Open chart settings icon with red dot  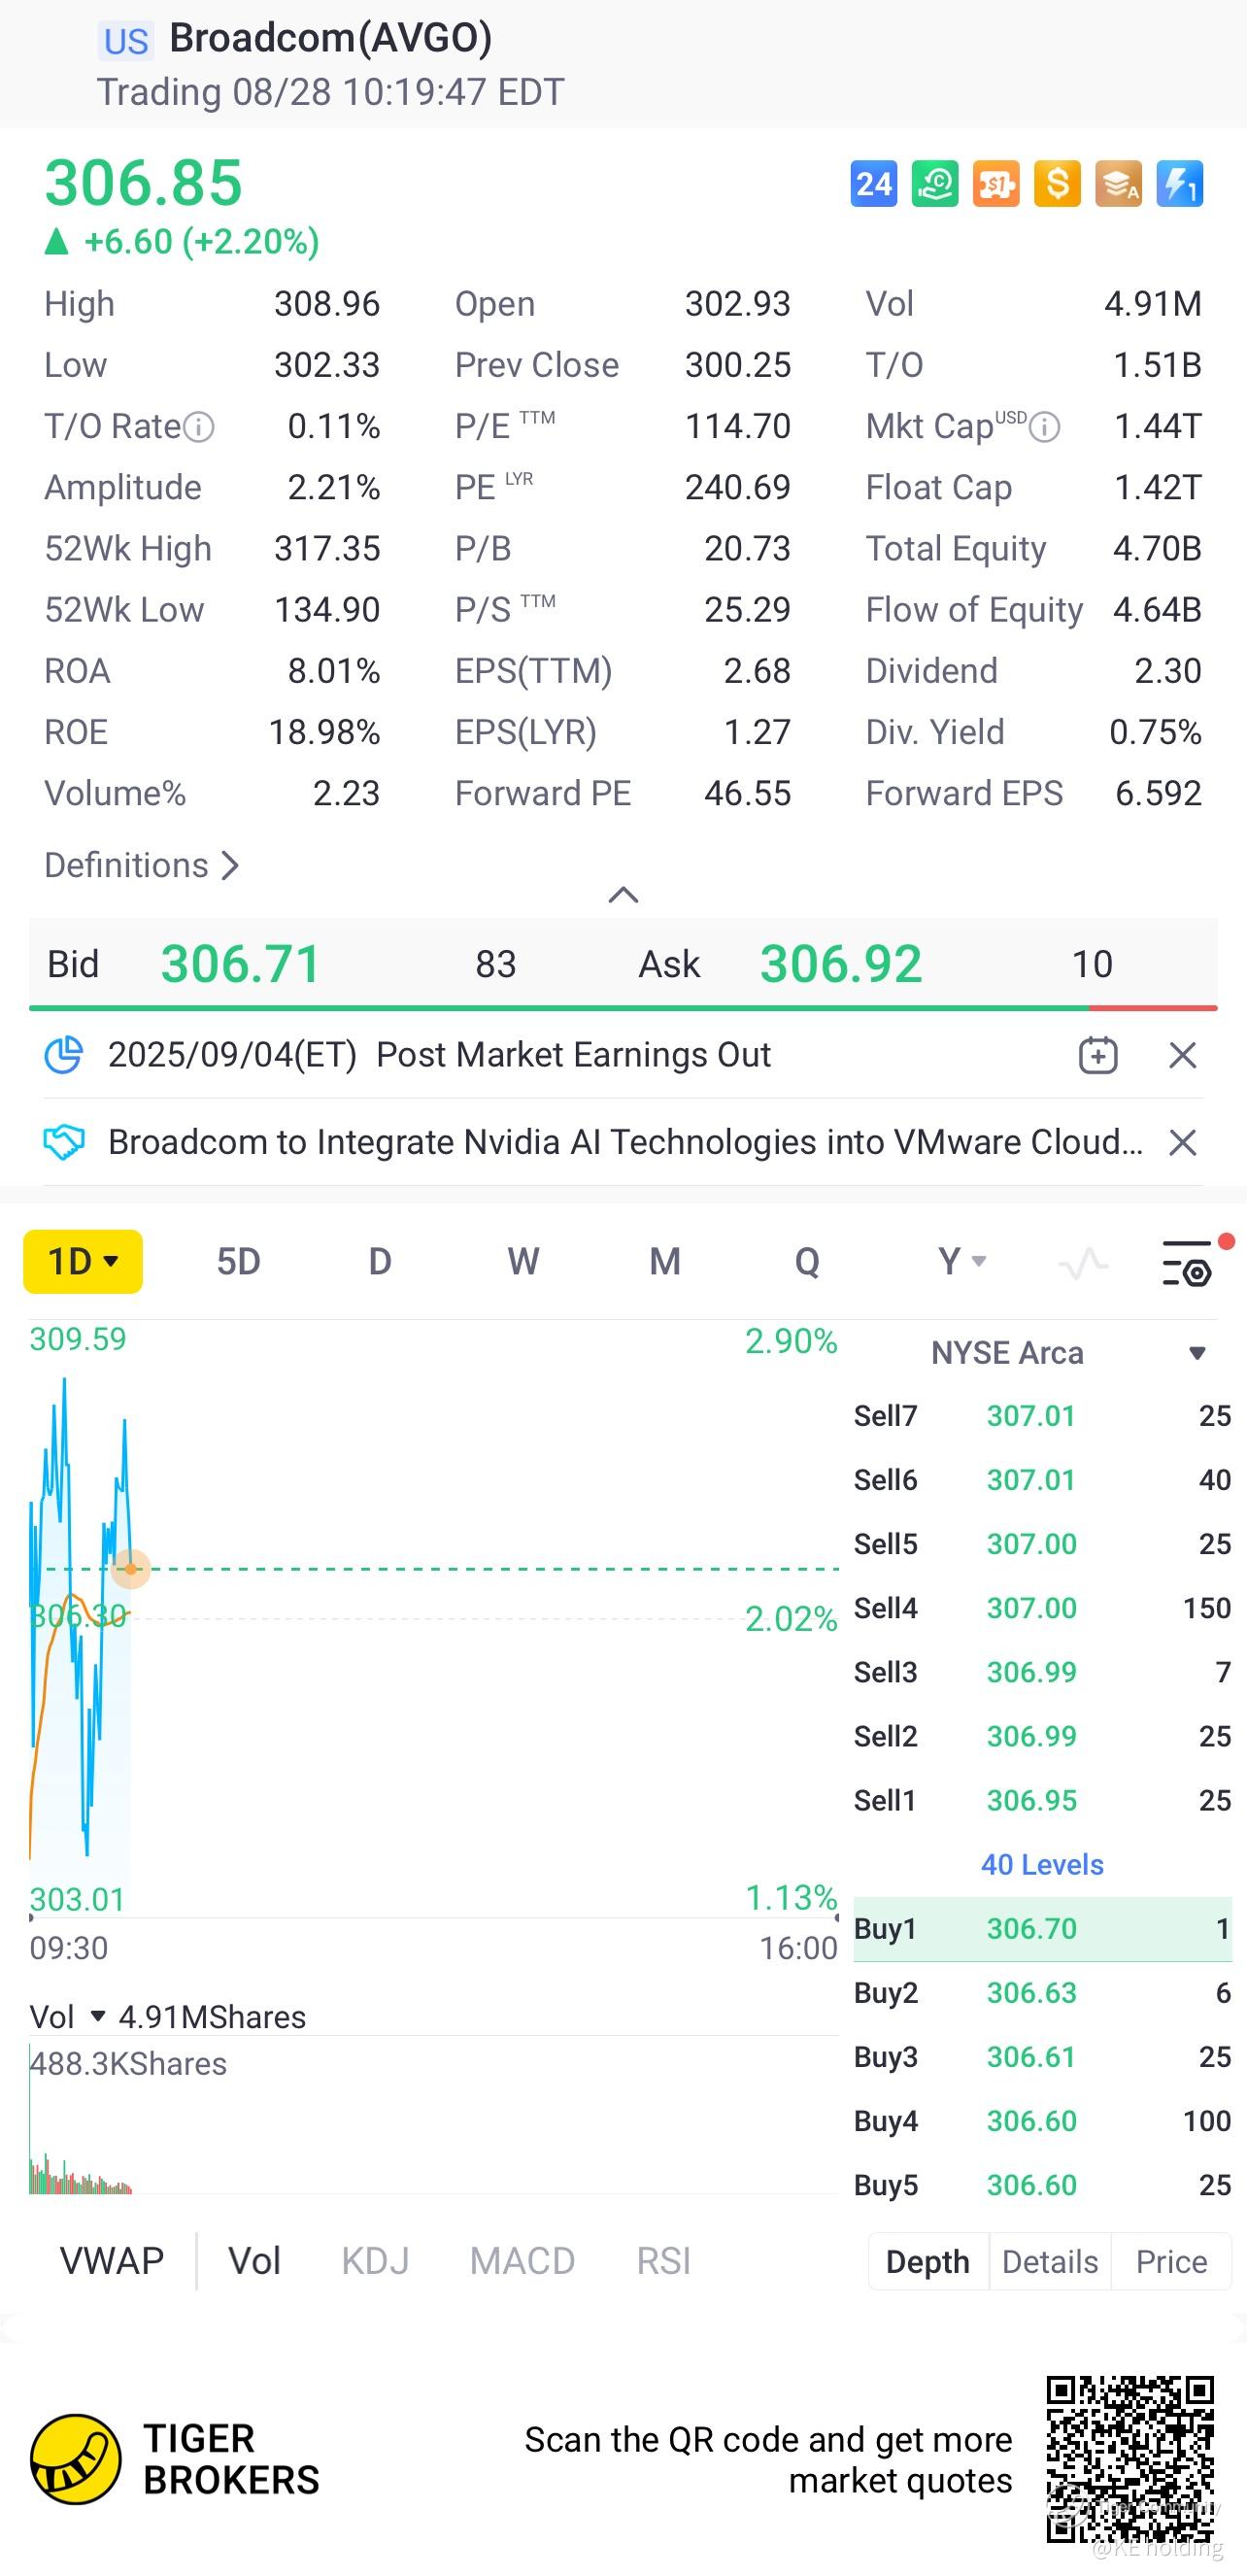1188,1263
